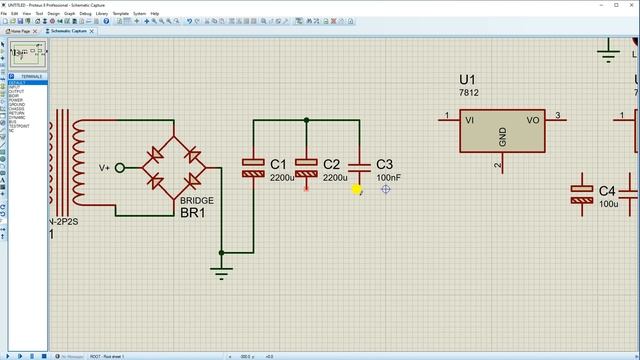The image size is (640, 360).
Task: Click the zoom out magnifier icon
Action: (162, 21)
